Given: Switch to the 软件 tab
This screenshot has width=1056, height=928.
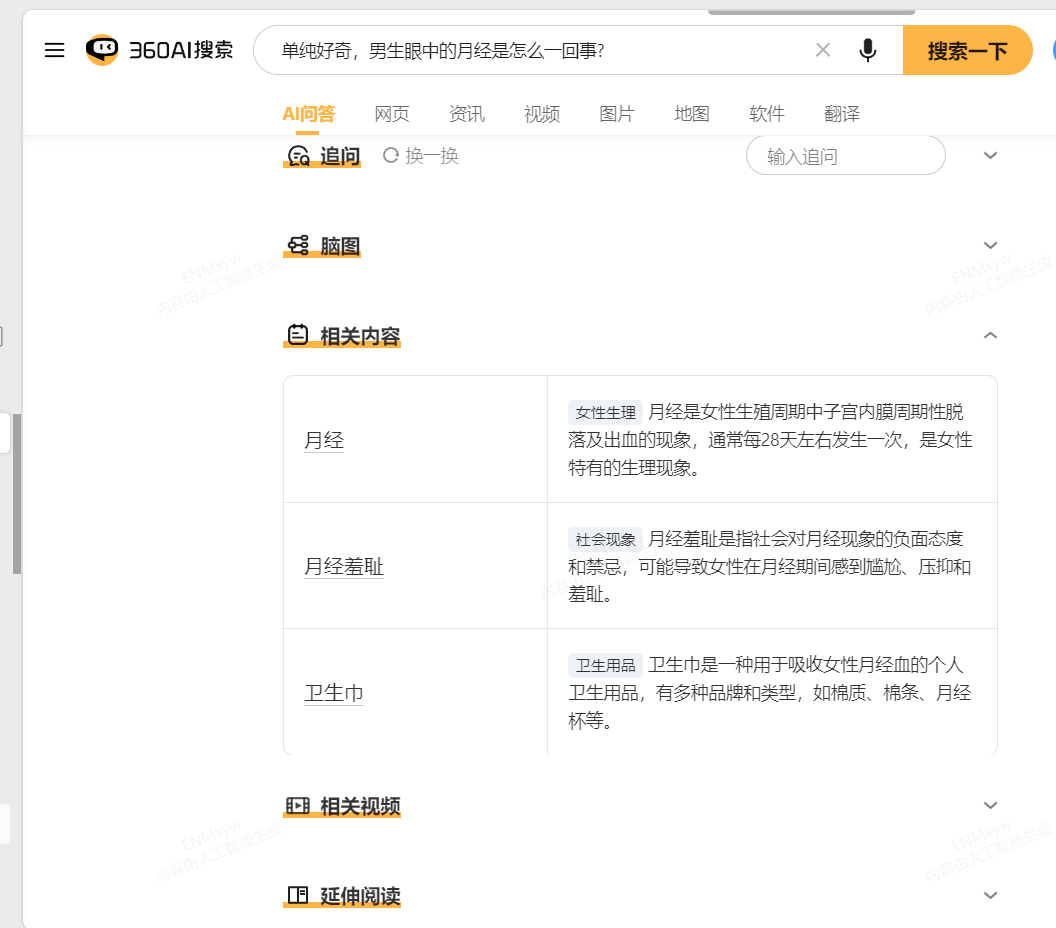Looking at the screenshot, I should coord(767,114).
